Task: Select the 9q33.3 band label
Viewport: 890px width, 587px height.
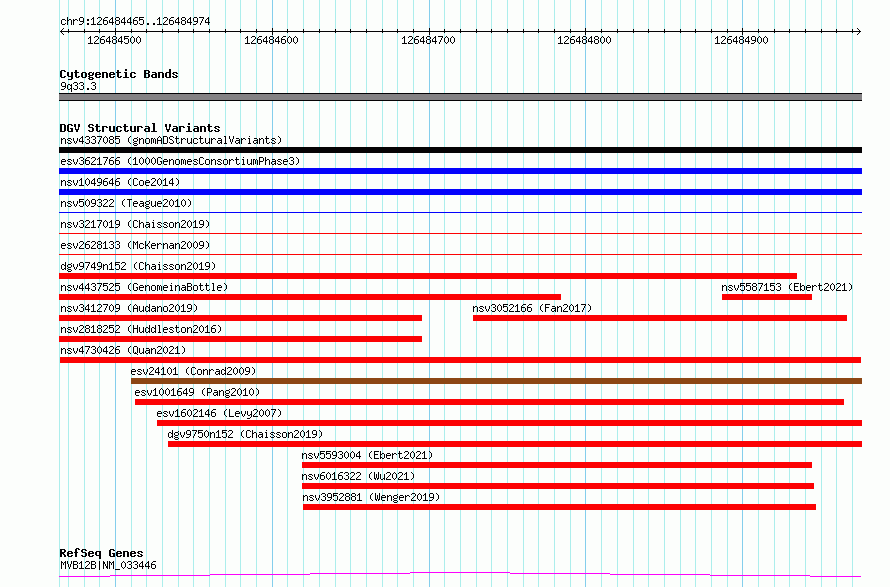Action: coord(78,86)
